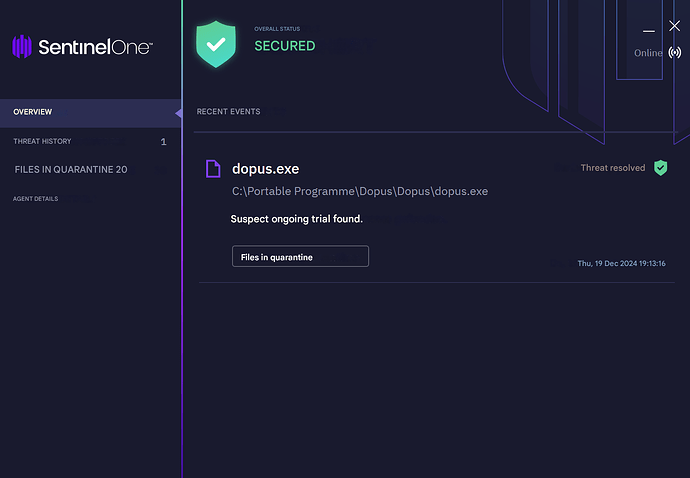This screenshot has height=478, width=690.
Task: Click the Threat History count badge 1
Action: coord(163,142)
